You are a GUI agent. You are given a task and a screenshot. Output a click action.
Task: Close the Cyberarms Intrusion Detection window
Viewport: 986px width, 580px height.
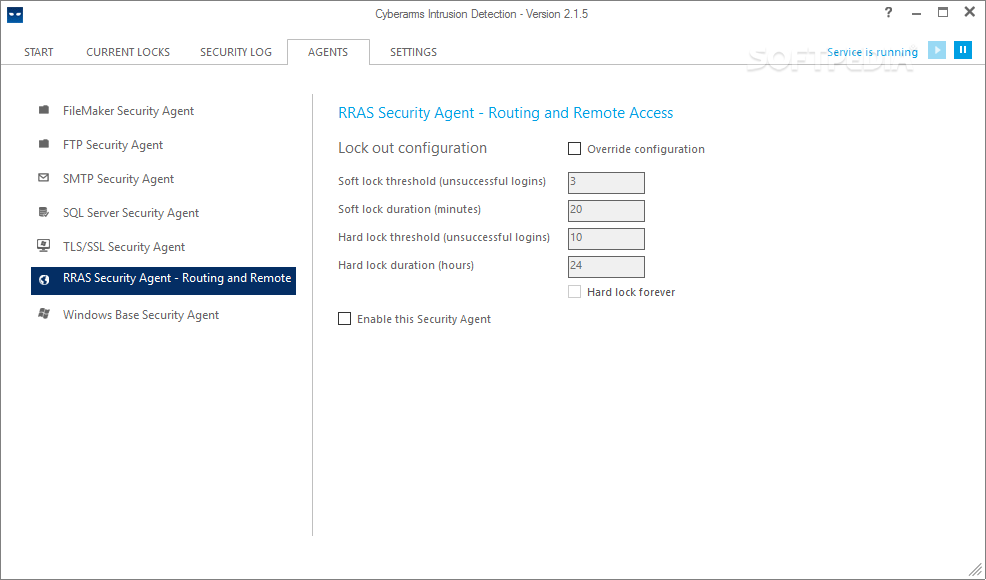click(970, 13)
